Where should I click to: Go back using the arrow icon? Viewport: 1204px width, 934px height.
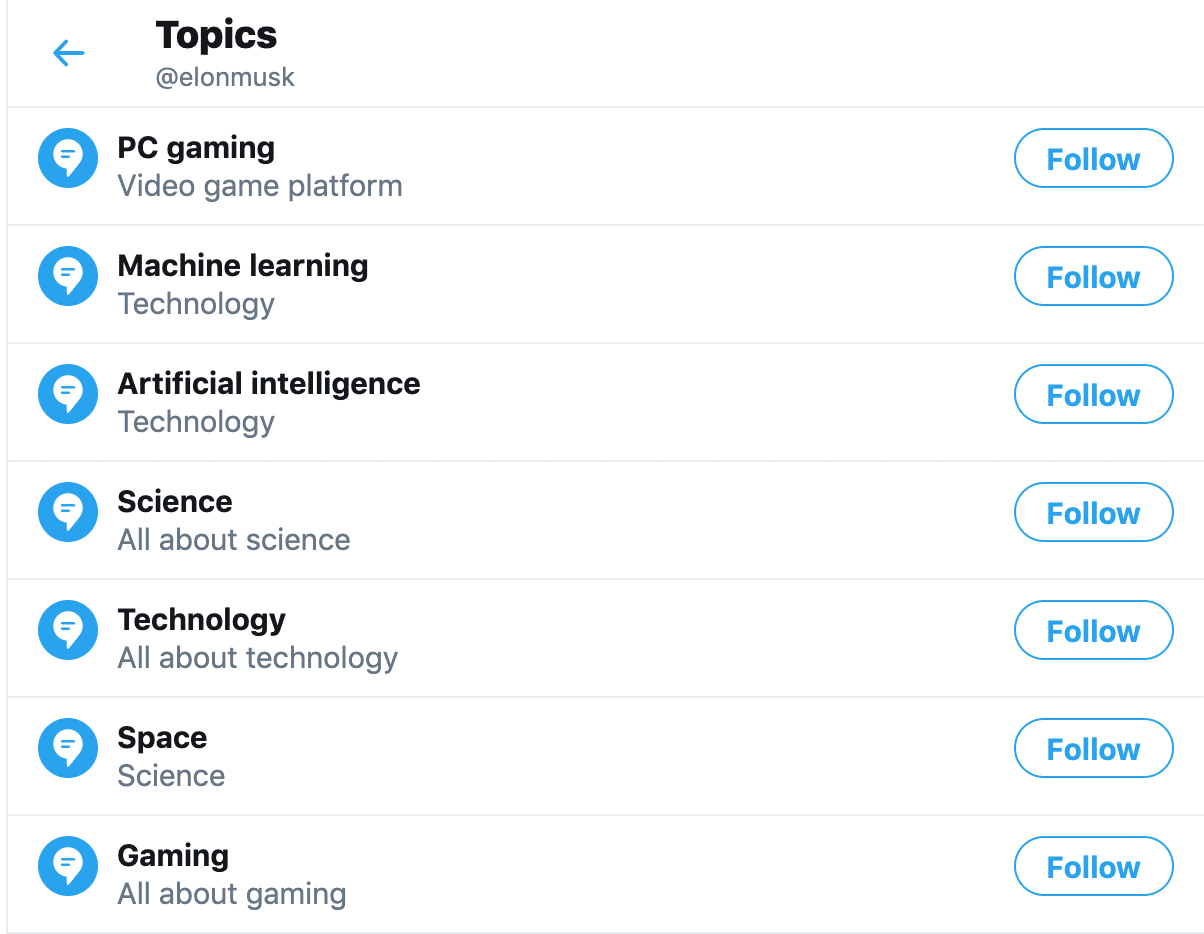point(69,53)
